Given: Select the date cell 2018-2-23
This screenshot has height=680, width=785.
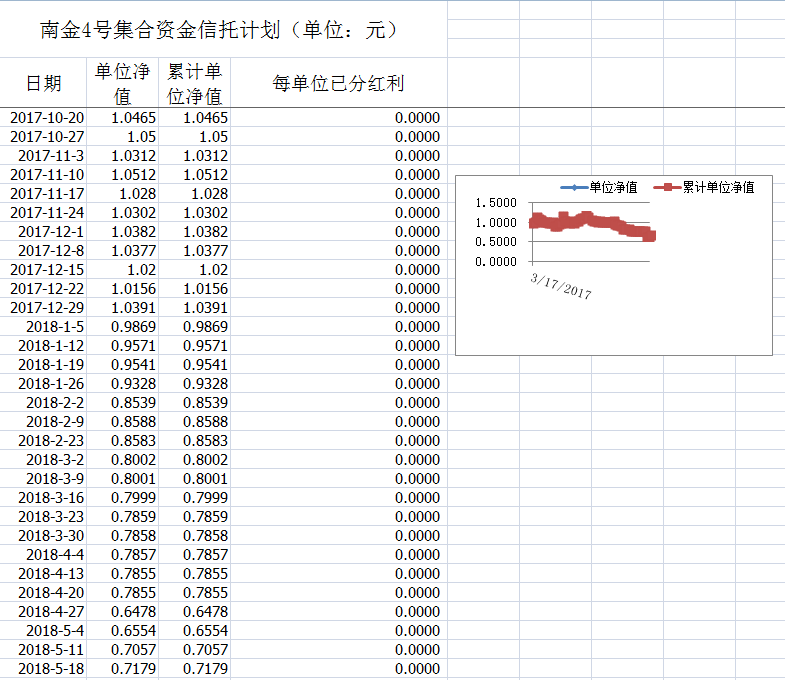Looking at the screenshot, I should point(50,441).
